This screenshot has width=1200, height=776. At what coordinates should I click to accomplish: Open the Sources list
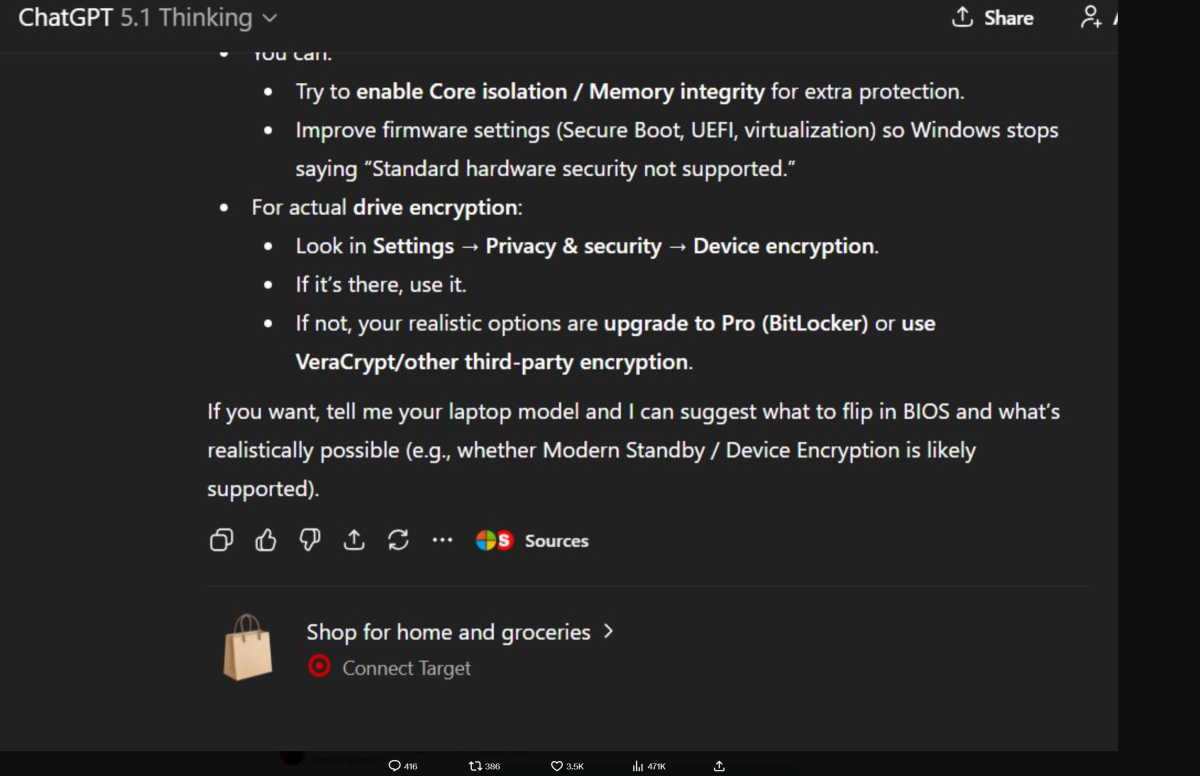pos(556,541)
